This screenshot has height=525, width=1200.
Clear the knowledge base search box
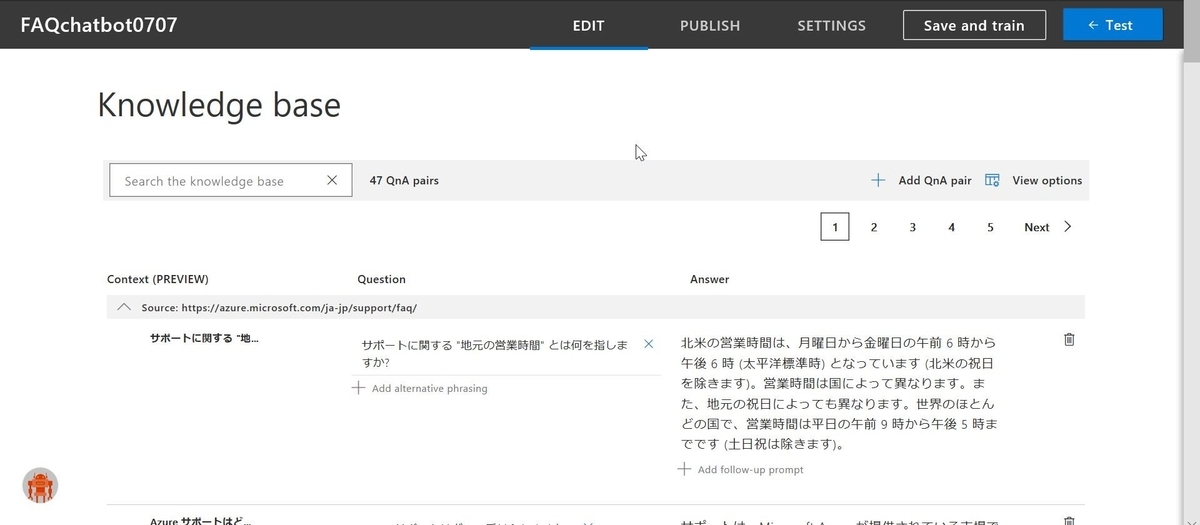point(333,180)
